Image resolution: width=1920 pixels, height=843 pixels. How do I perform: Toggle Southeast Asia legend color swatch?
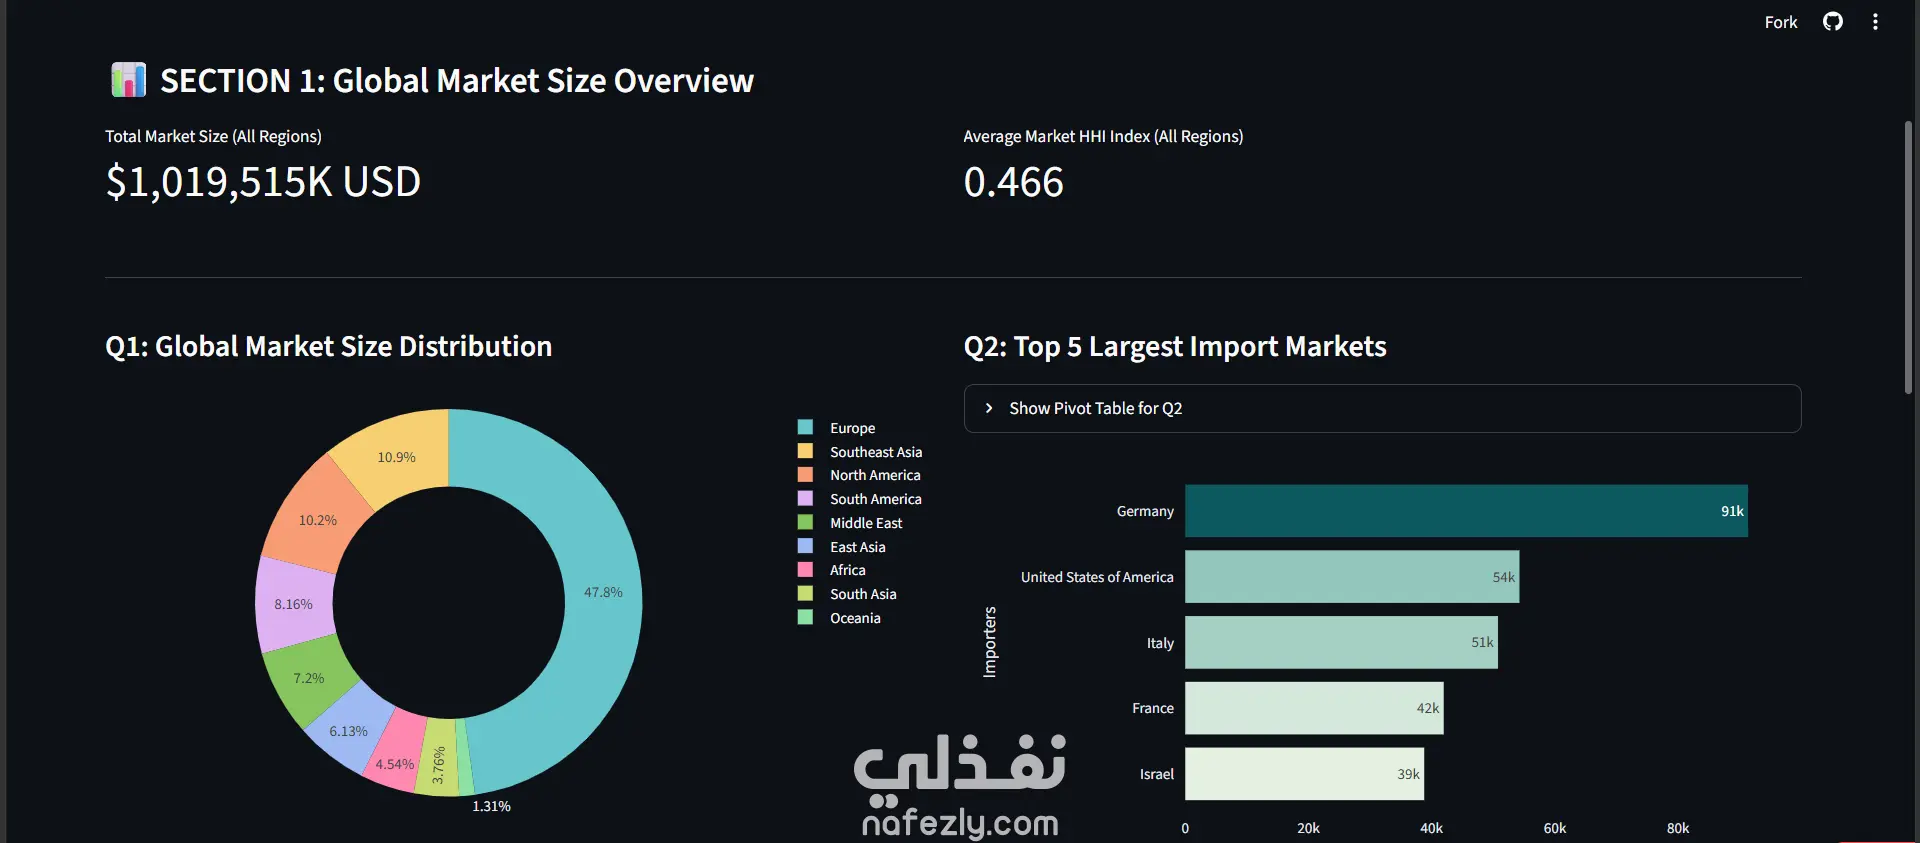click(805, 451)
